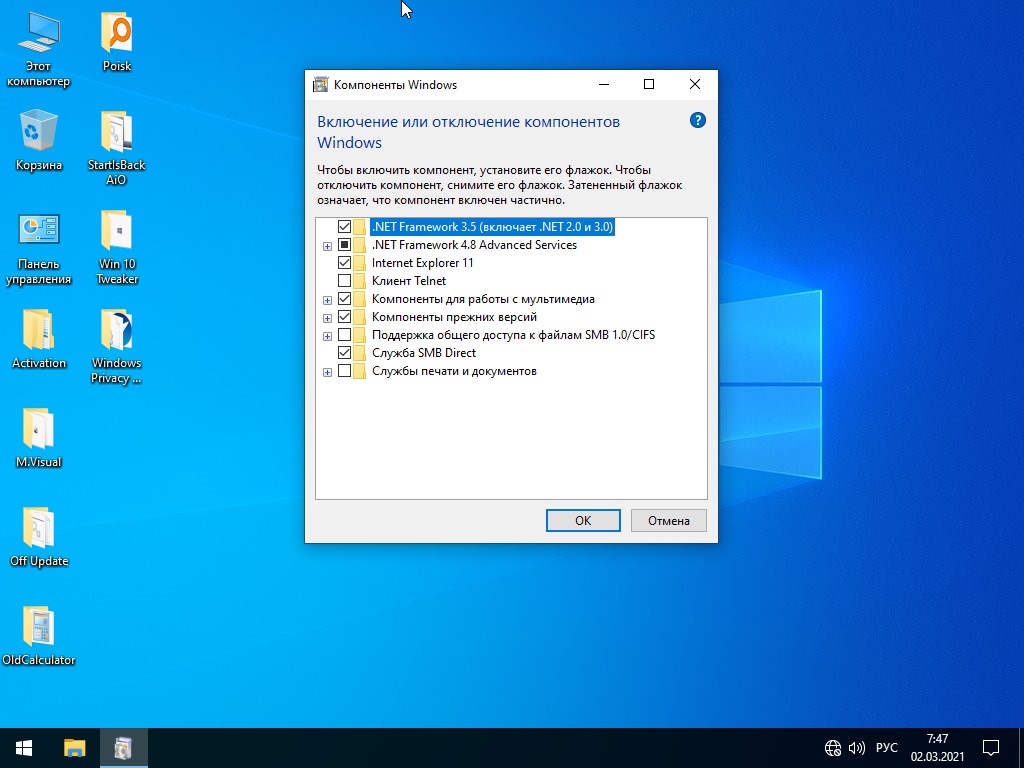Enable Поддержка общего доступа SMB 1.0/CIFS checkbox
The height and width of the screenshot is (768, 1024).
point(344,335)
